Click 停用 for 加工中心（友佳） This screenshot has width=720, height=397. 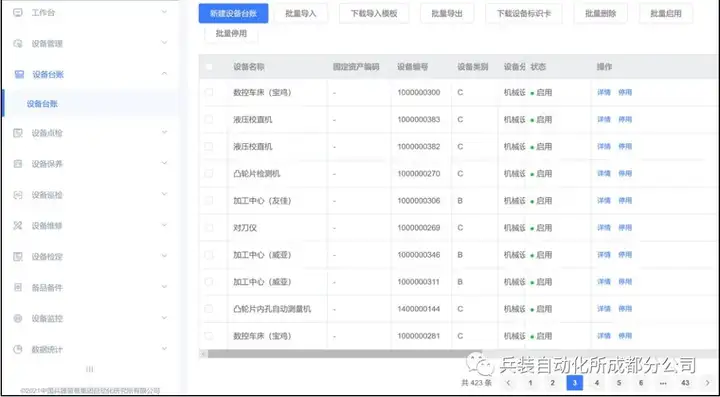pos(625,201)
